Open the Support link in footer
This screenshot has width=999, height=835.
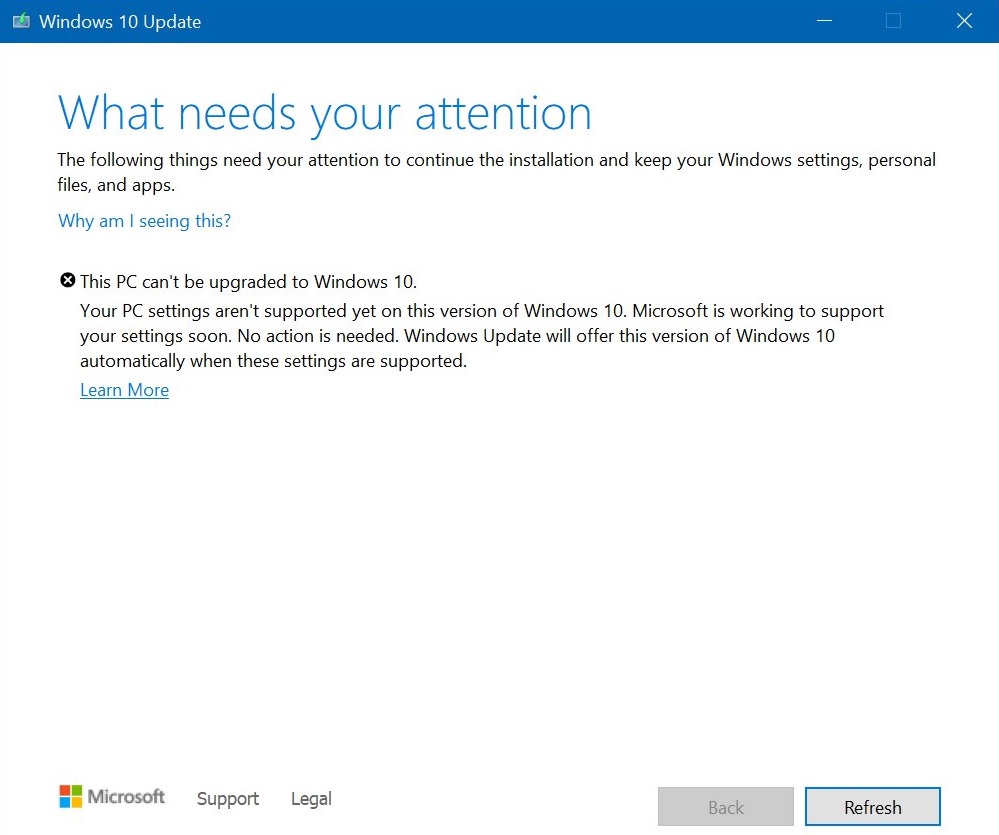click(x=227, y=799)
